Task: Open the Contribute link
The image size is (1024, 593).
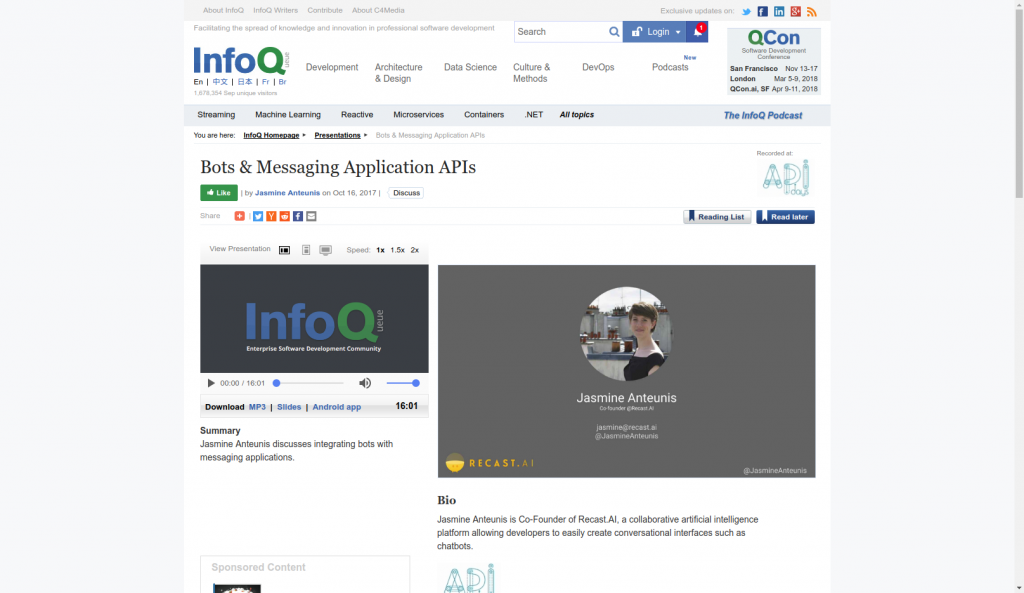Action: (325, 10)
